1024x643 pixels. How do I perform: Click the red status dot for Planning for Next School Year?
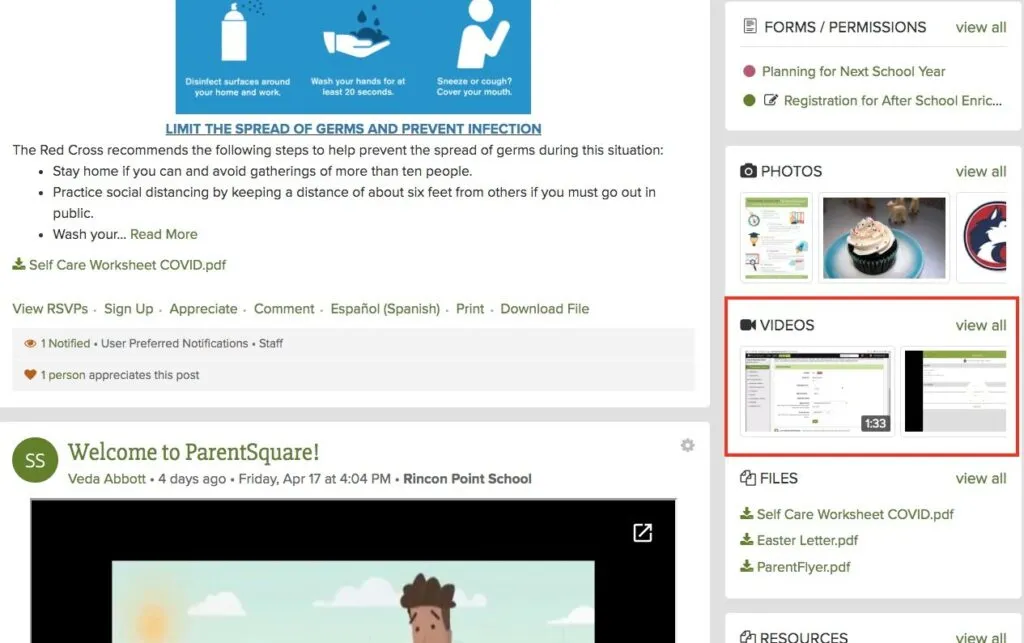coord(749,71)
